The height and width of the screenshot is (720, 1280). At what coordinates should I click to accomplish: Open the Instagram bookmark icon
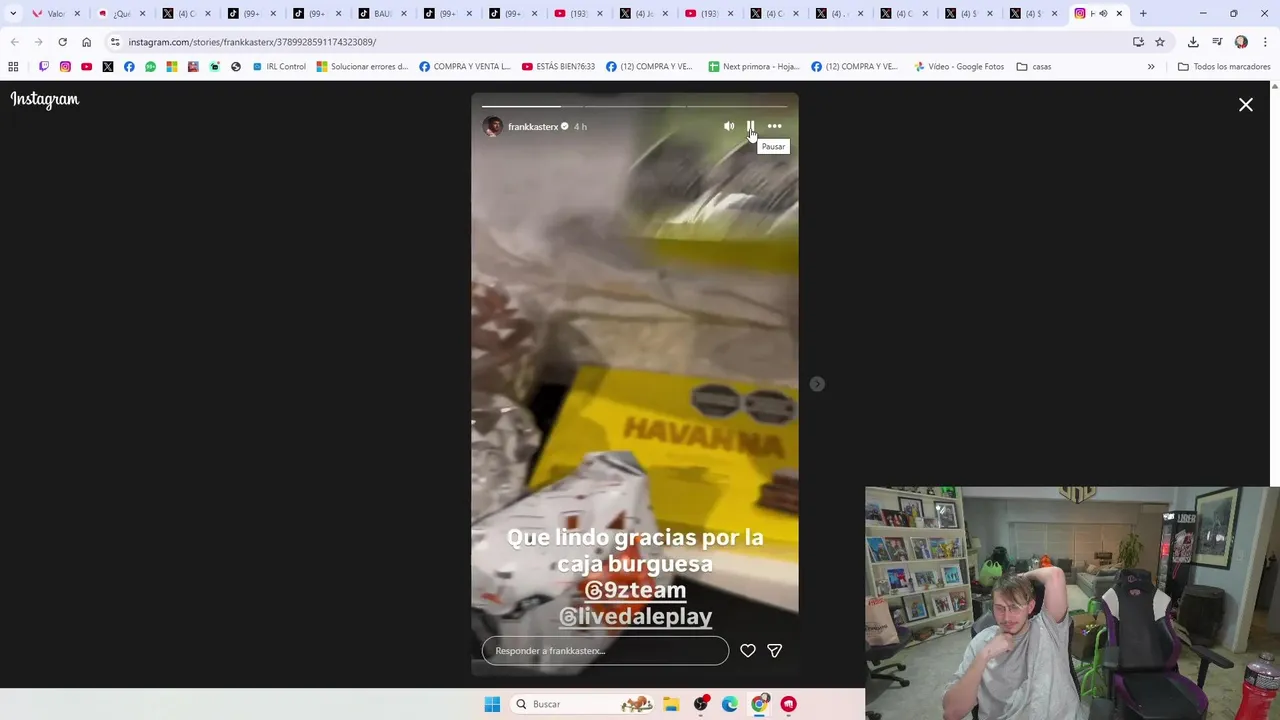(x=65, y=67)
